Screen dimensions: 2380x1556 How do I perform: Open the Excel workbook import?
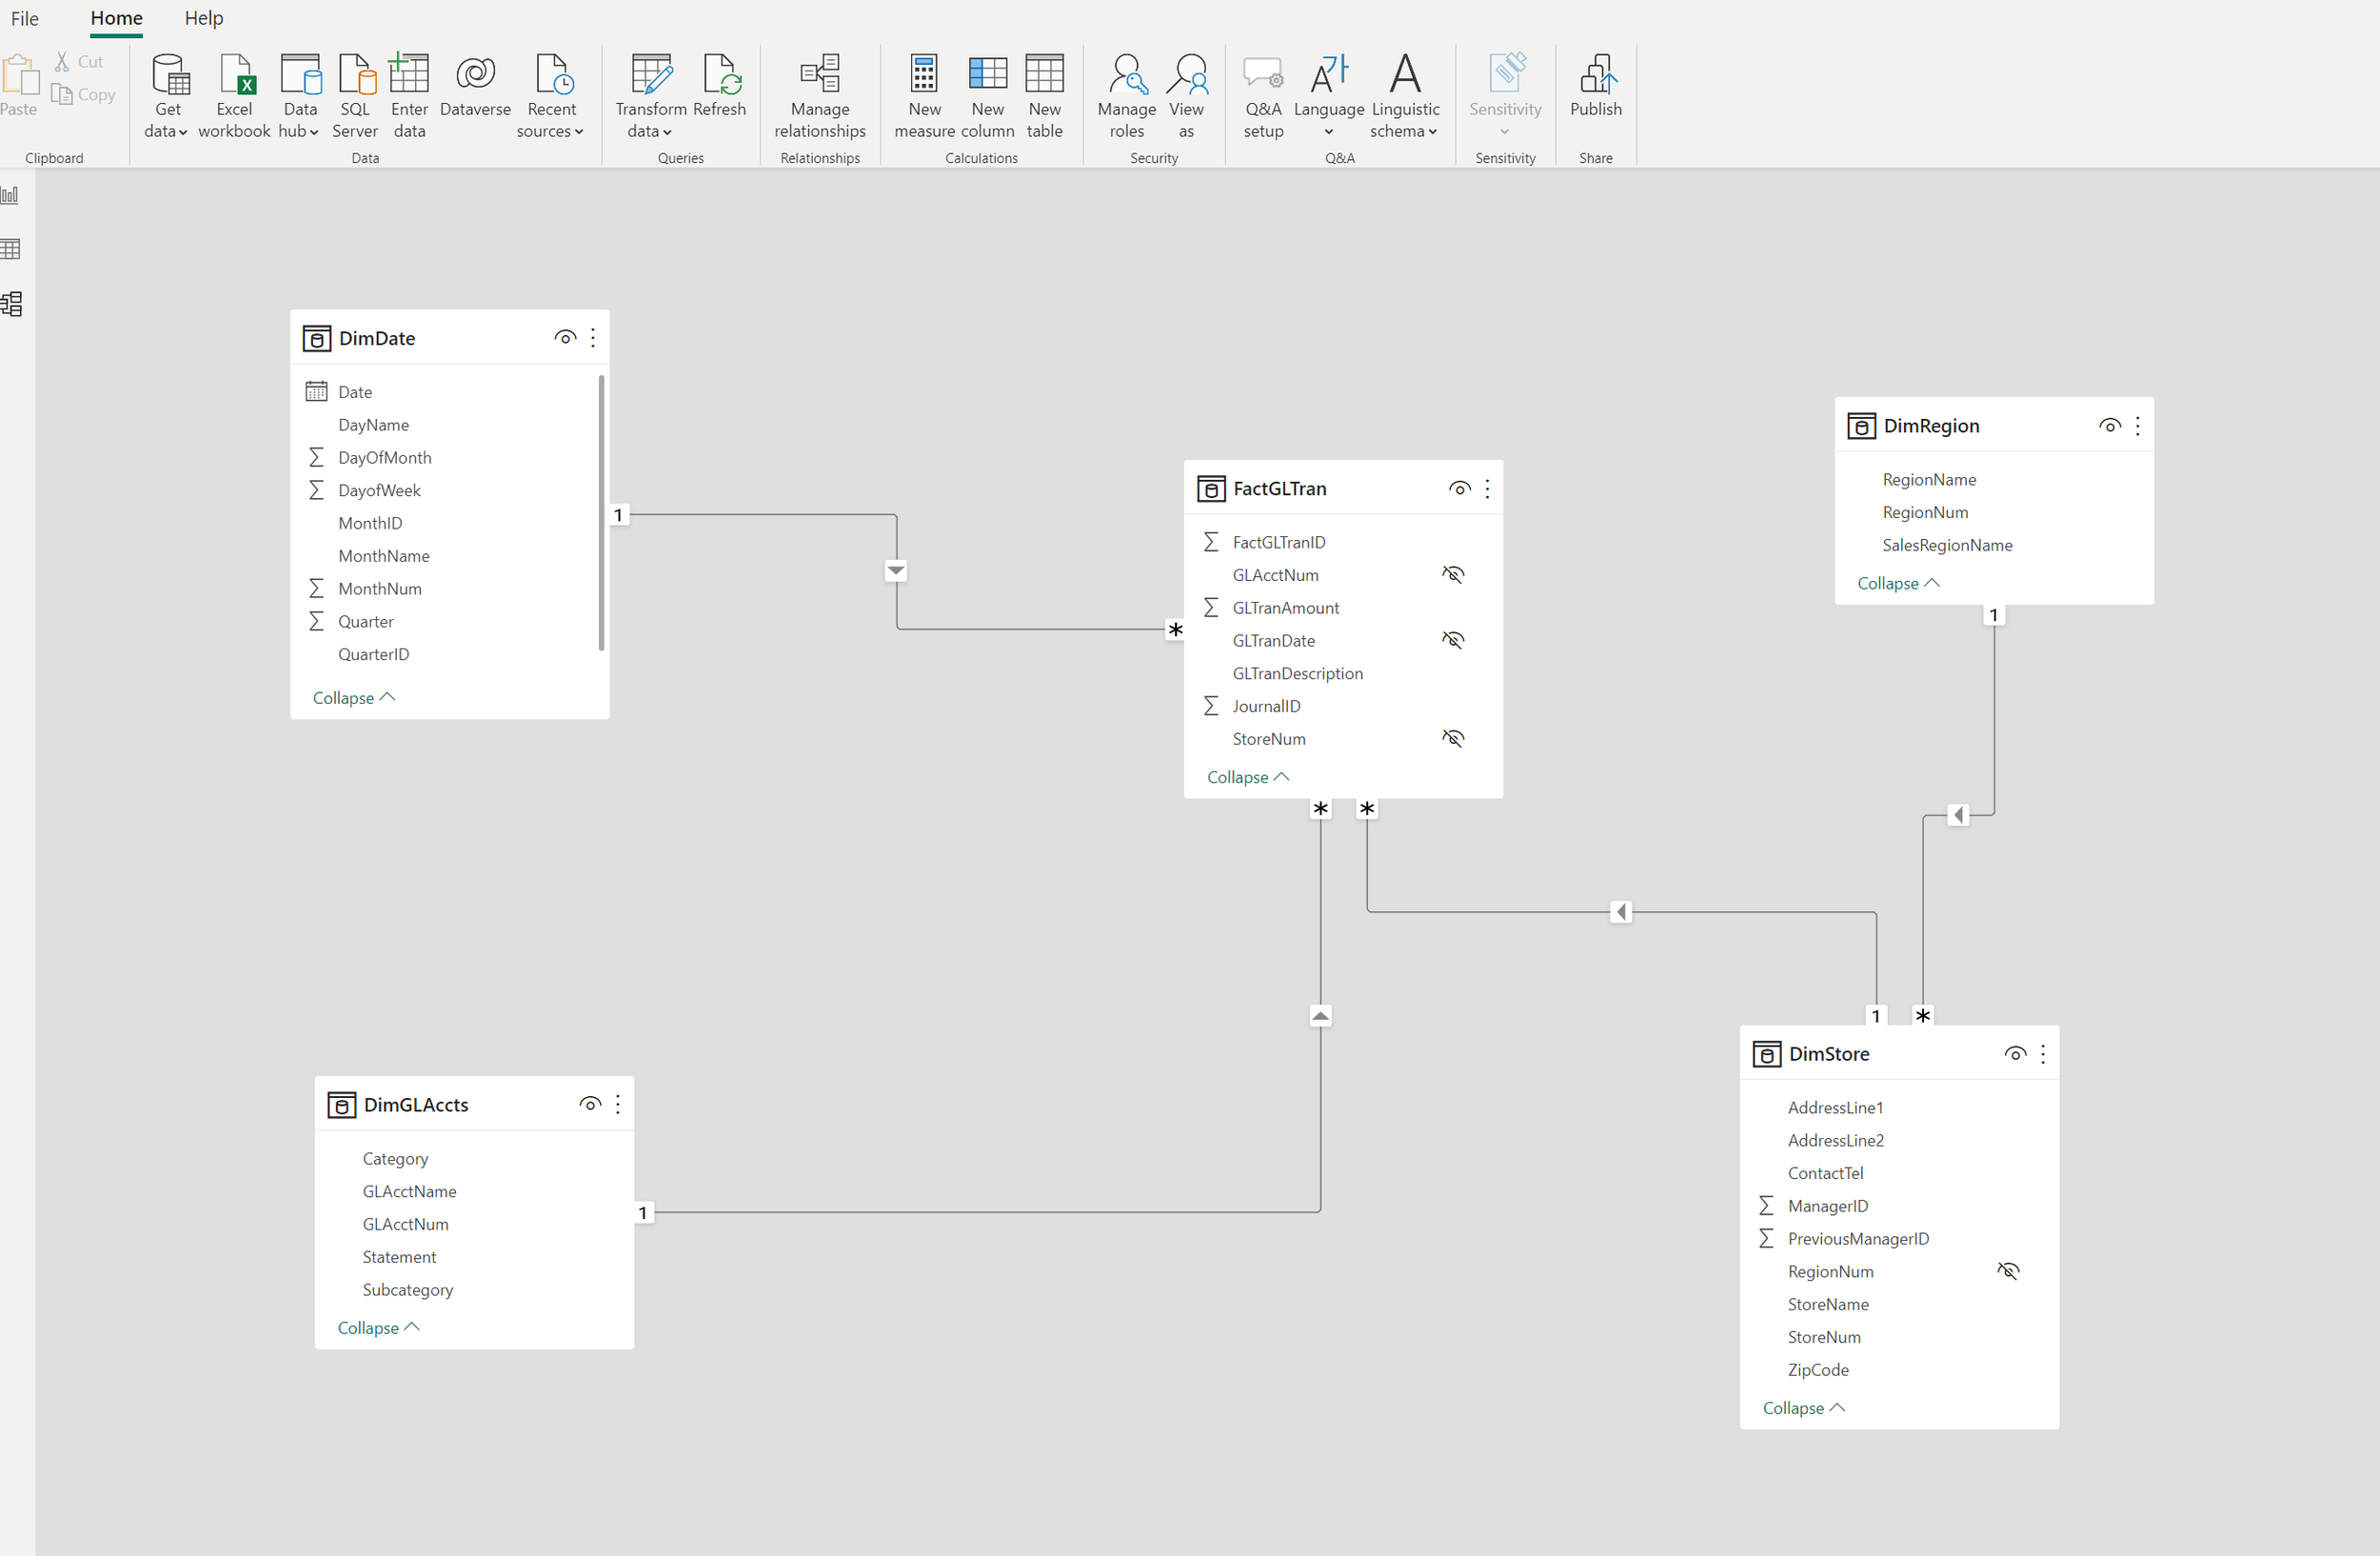(234, 95)
